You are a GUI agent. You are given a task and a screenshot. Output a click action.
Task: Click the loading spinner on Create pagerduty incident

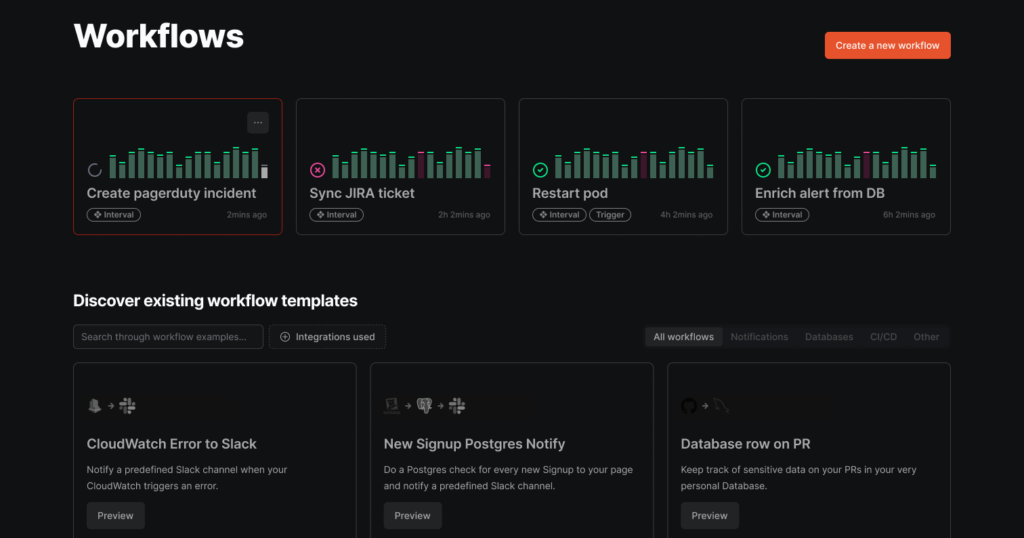pyautogui.click(x=95, y=170)
